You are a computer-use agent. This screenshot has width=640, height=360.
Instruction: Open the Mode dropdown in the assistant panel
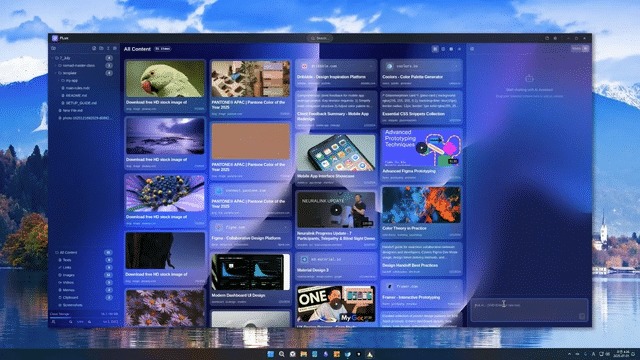580,49
